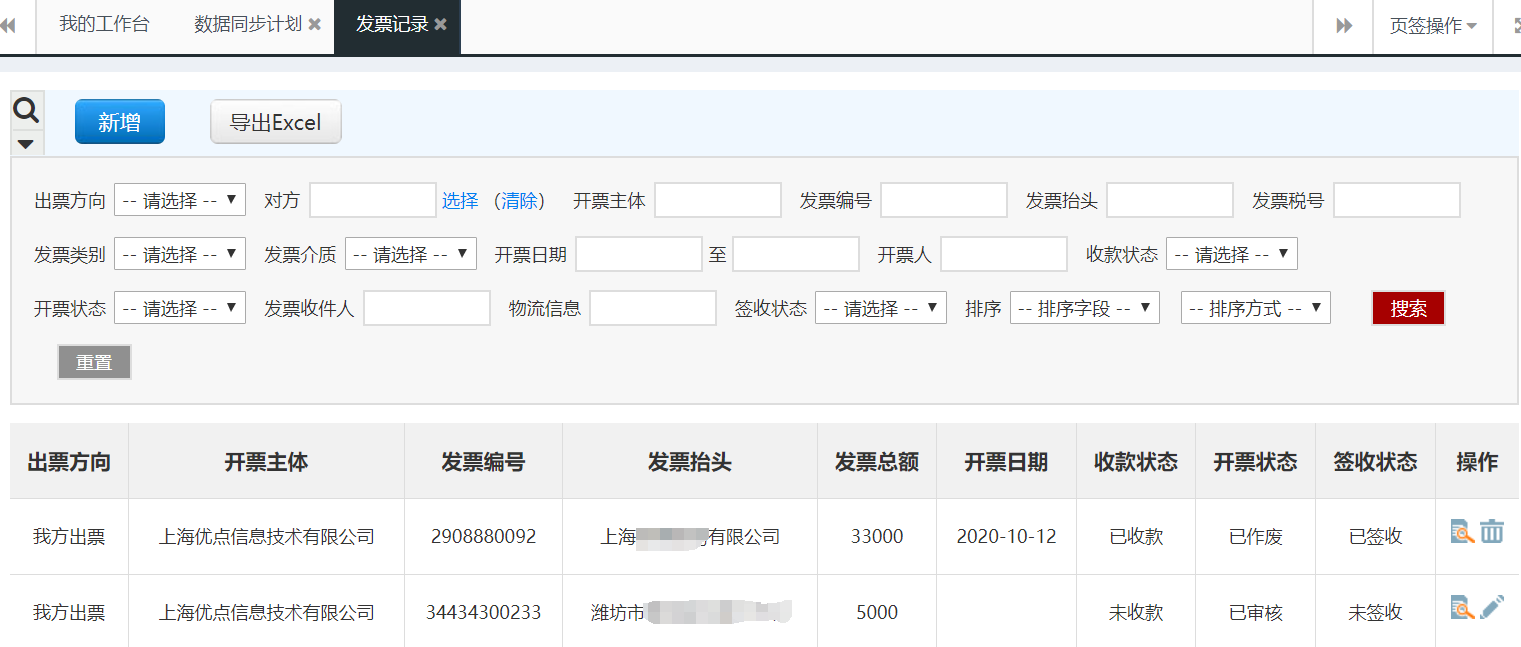
Task: Click the red 搜索 button
Action: tap(1408, 309)
